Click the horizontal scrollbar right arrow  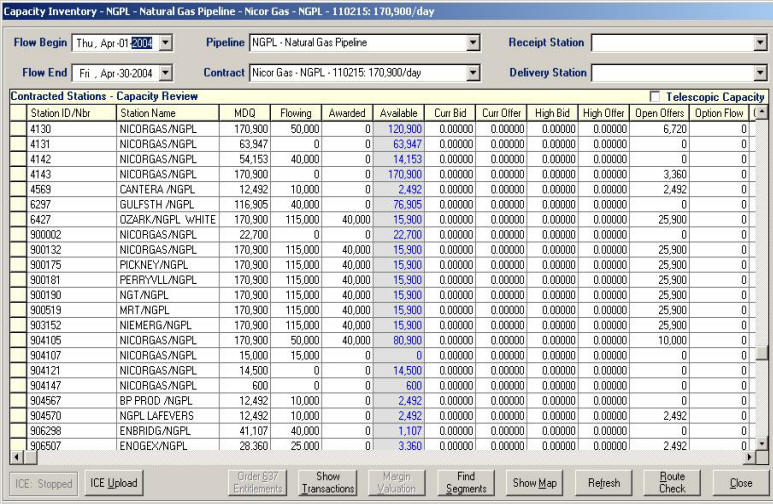point(749,457)
